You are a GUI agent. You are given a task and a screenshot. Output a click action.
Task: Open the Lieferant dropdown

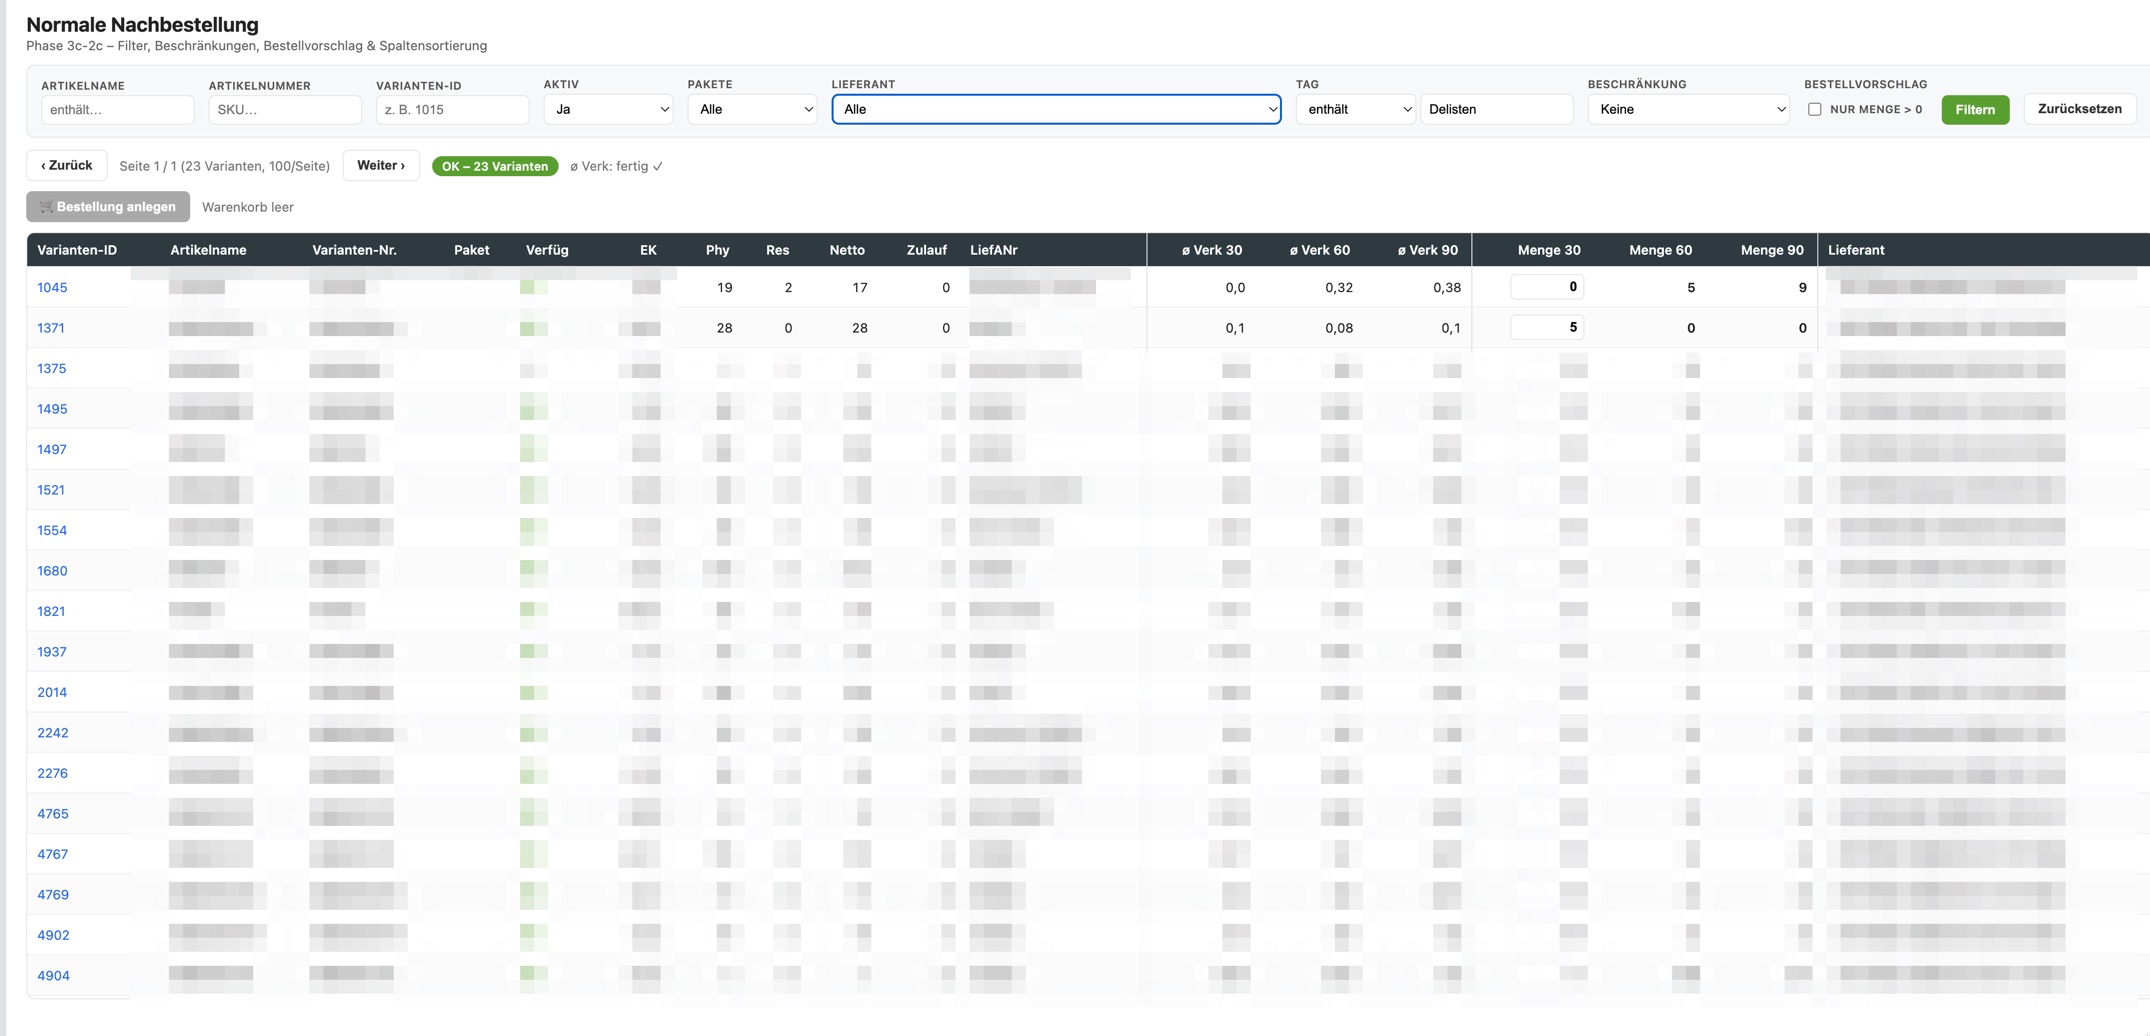point(1056,109)
